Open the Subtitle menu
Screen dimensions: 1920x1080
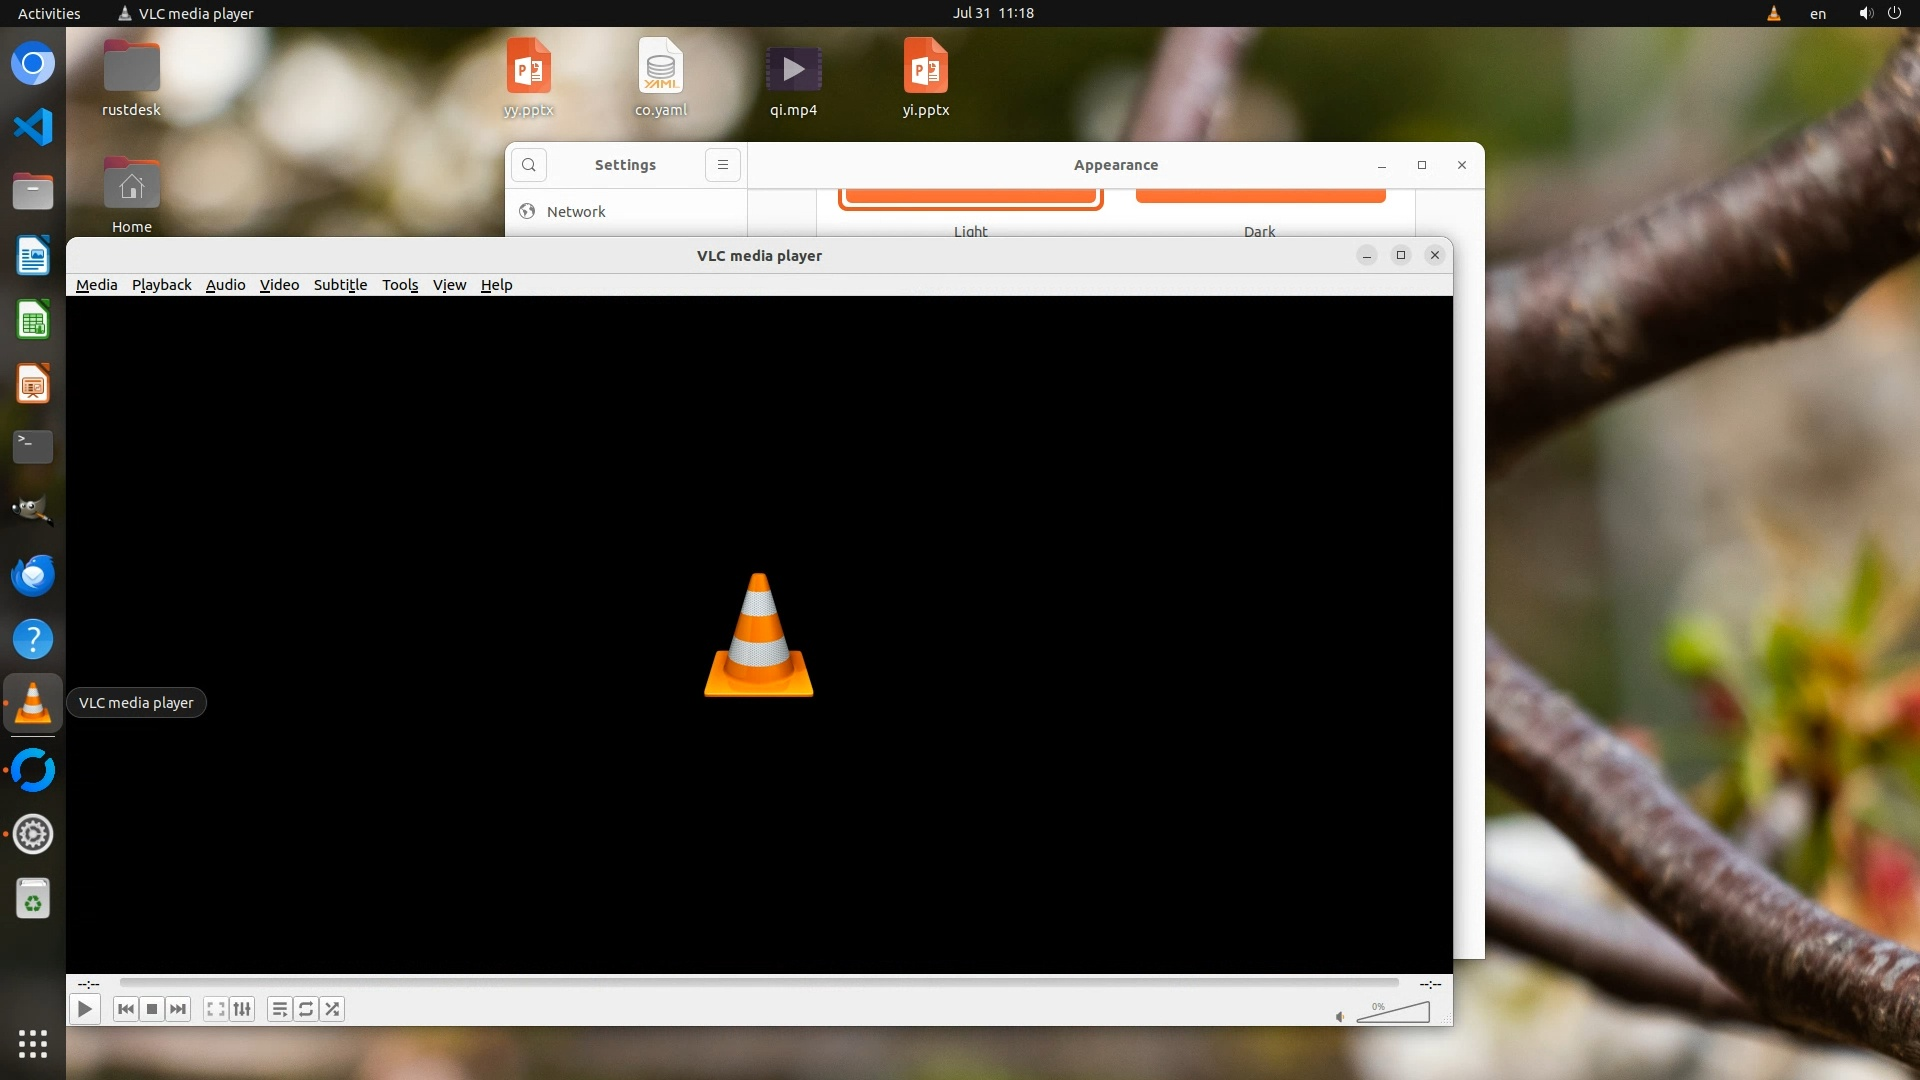pos(340,285)
